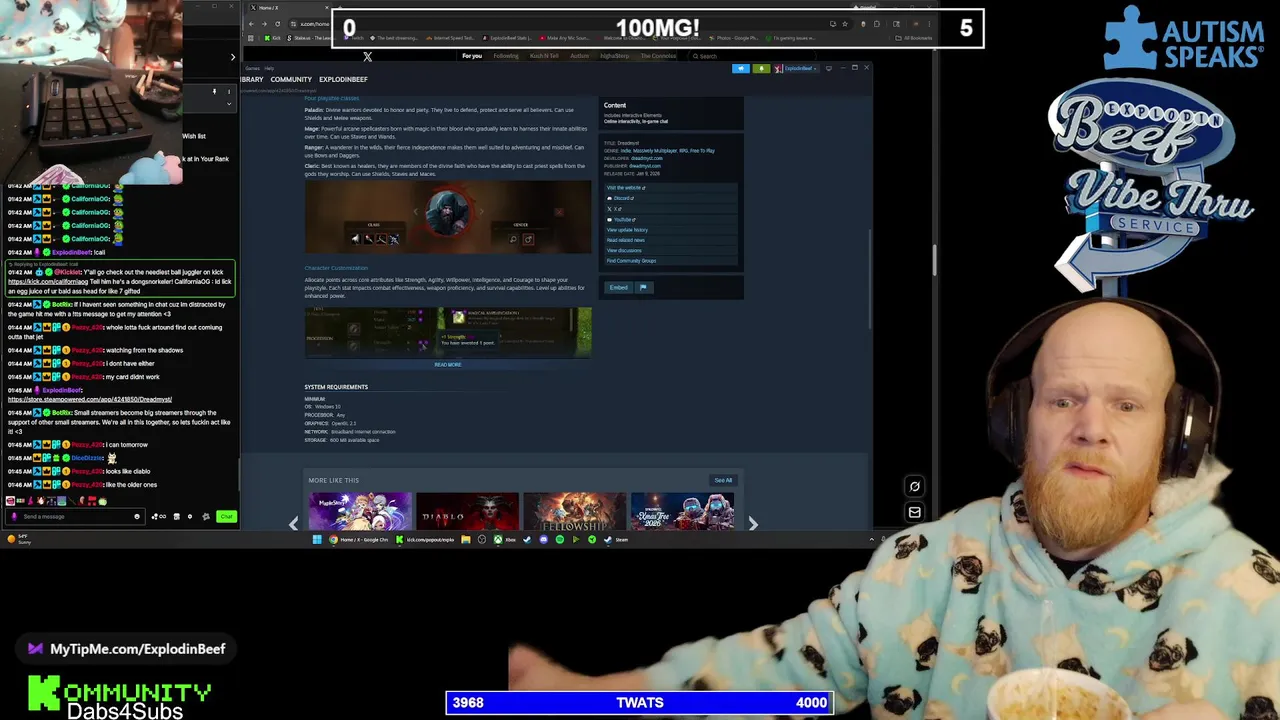Click the overlay circular icon above the envelope
This screenshot has height=720, width=1280.
(x=914, y=487)
